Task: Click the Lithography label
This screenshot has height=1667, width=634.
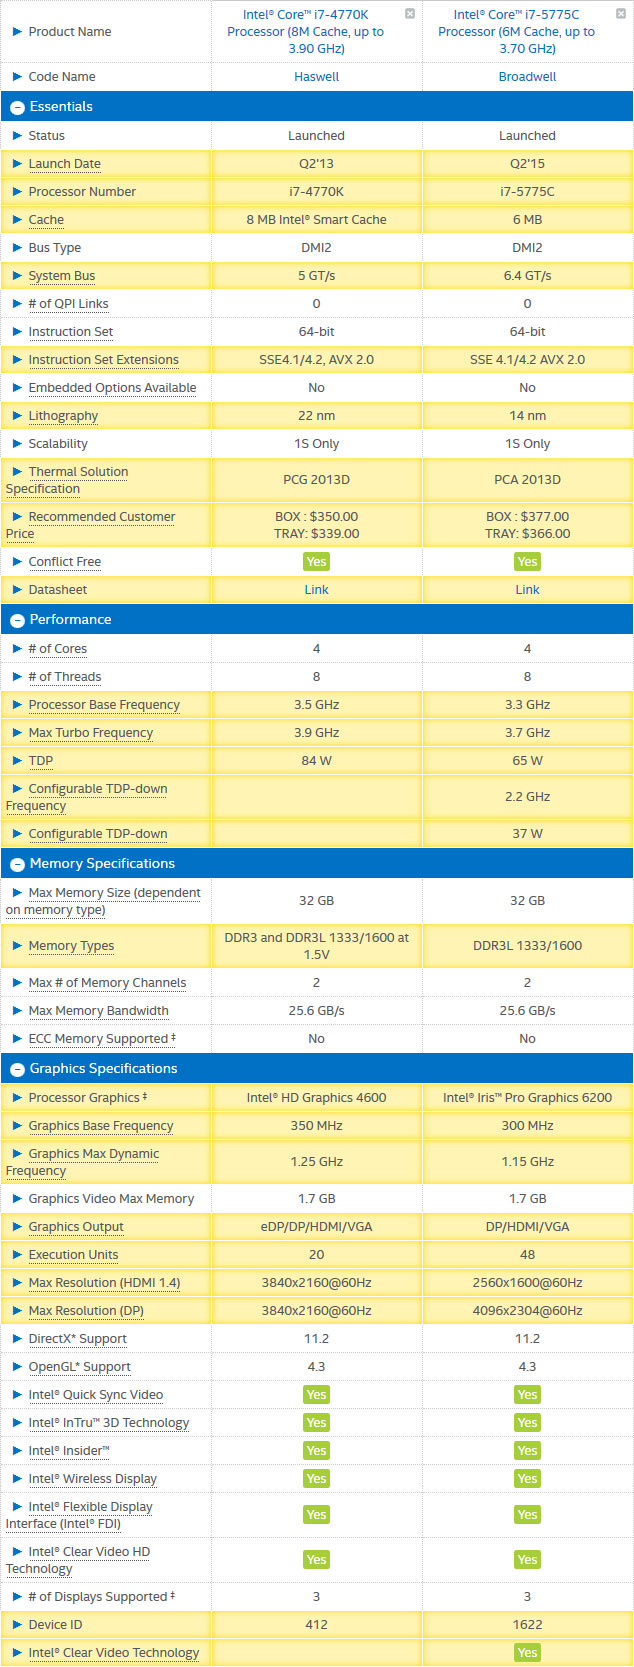Action: point(63,416)
